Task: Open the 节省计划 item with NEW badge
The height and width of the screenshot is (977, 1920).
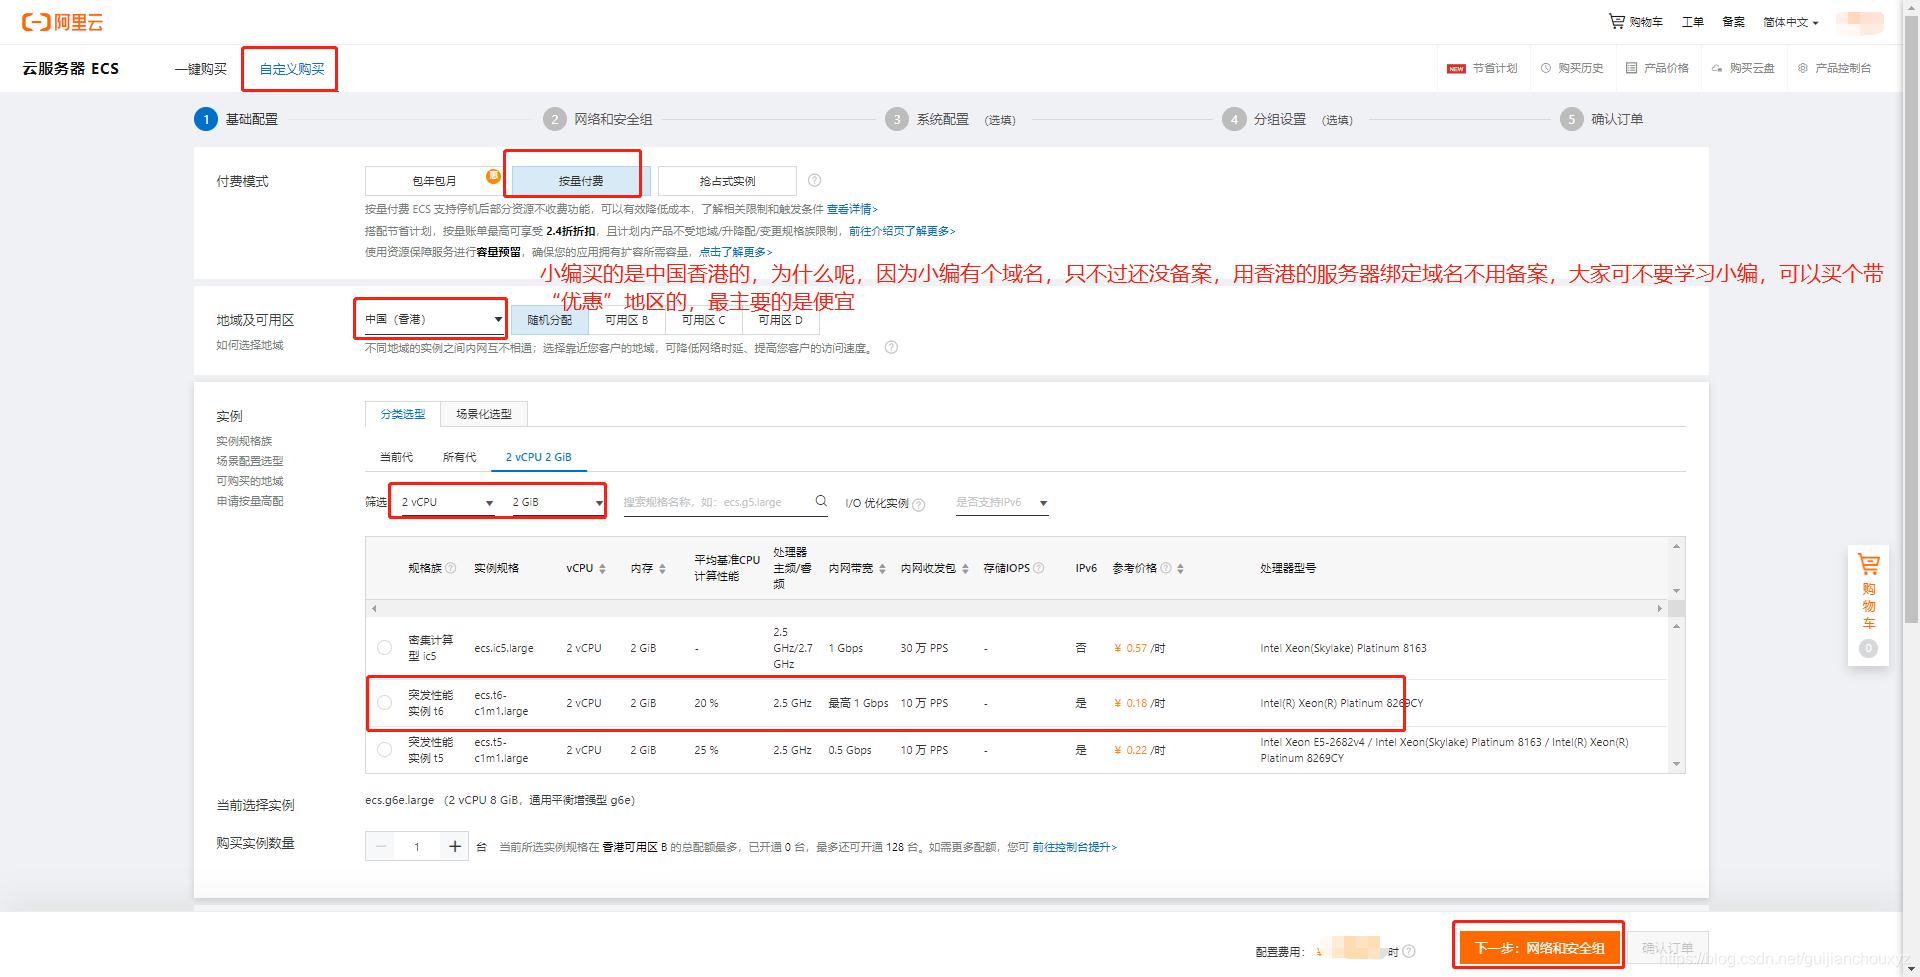Action: pyautogui.click(x=1482, y=68)
